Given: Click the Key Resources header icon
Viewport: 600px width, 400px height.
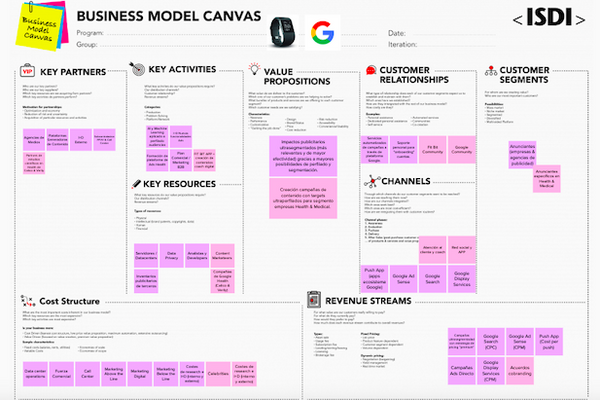Looking at the screenshot, I should coord(136,186).
